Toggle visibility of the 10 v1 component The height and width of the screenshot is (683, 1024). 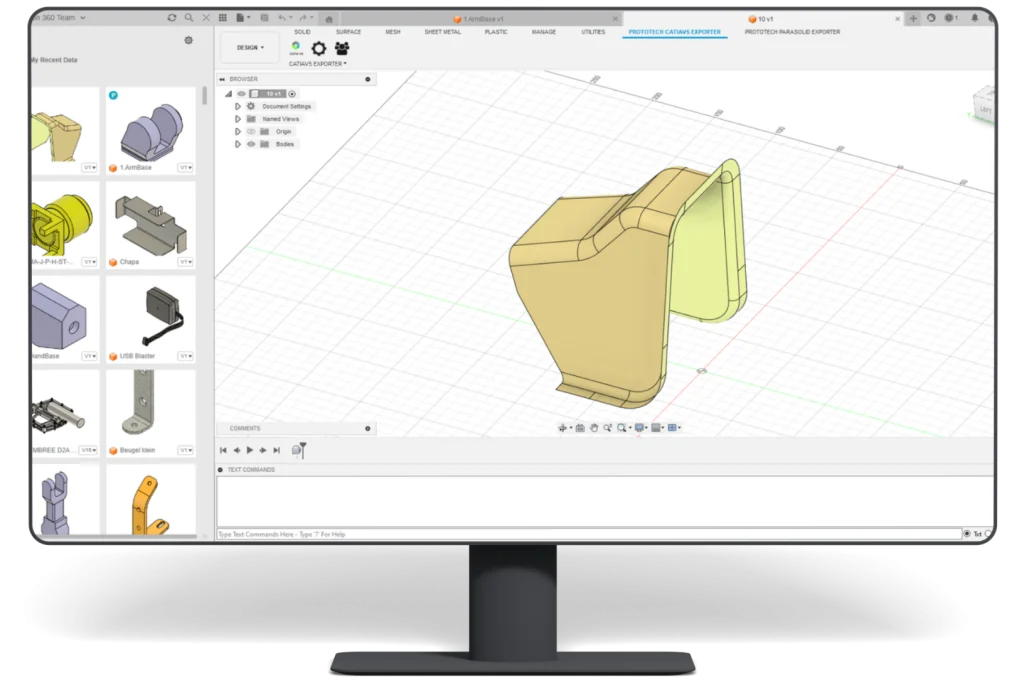pos(241,94)
